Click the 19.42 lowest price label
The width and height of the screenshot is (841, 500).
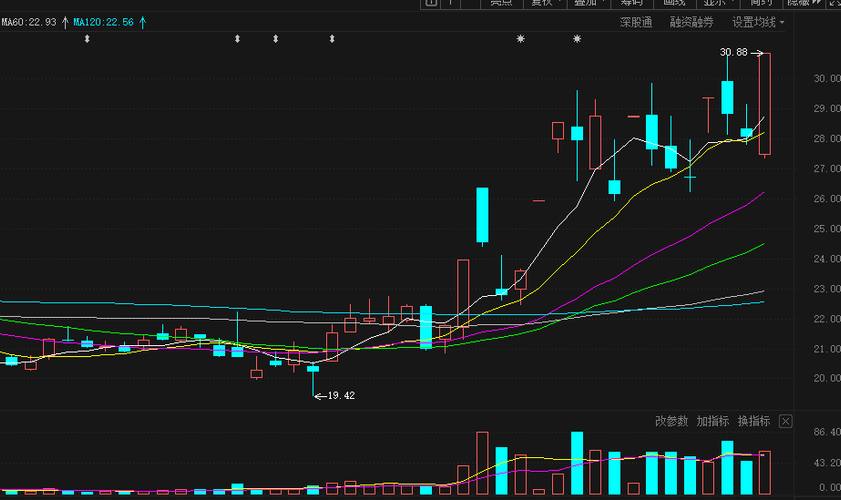pos(341,395)
